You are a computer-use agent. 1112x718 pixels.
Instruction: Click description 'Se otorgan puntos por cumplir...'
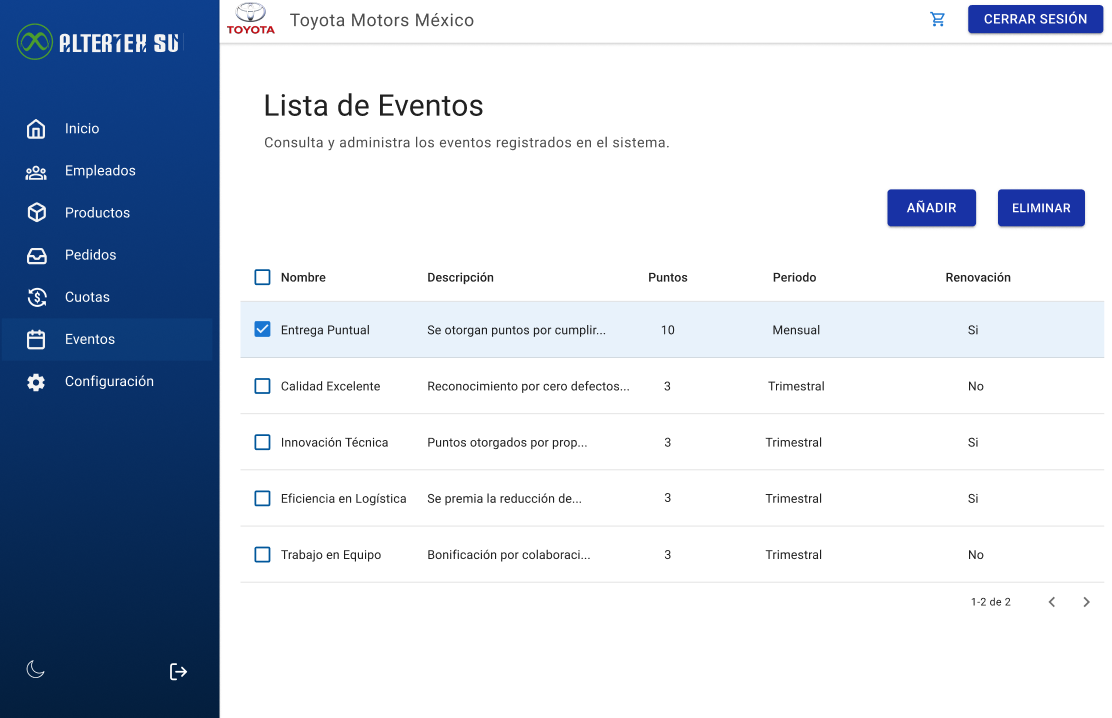coord(516,330)
